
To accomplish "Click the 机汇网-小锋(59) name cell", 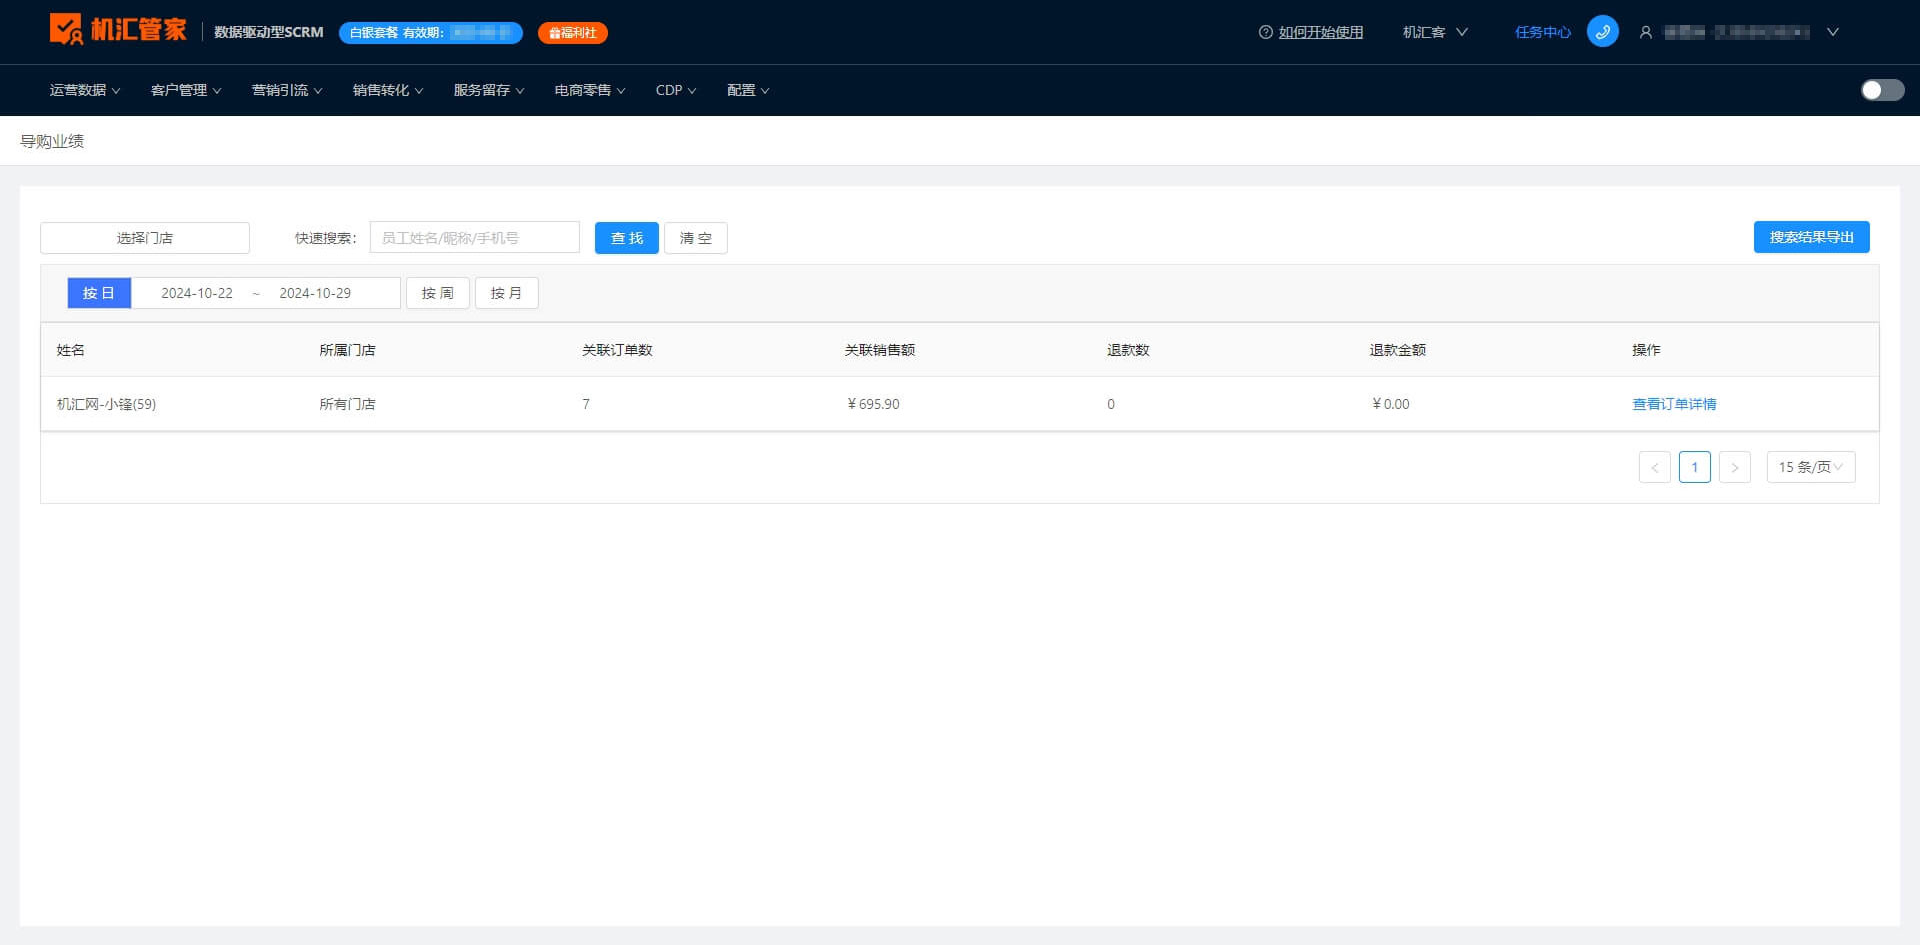I will pyautogui.click(x=106, y=404).
